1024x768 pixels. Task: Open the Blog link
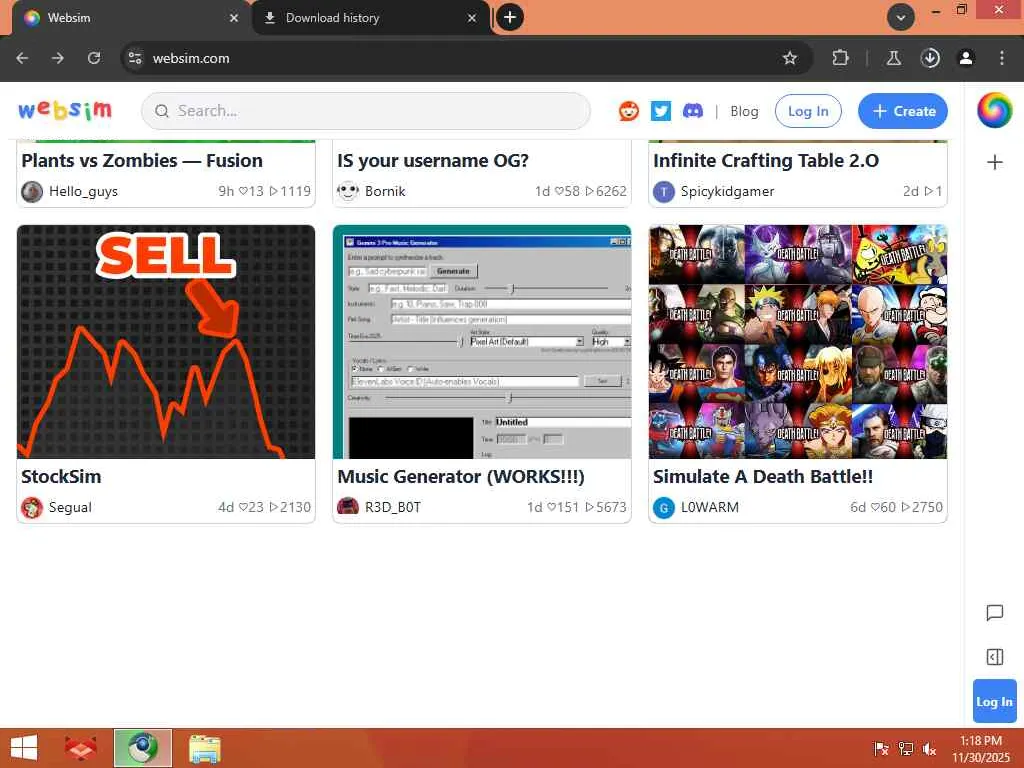pyautogui.click(x=744, y=112)
